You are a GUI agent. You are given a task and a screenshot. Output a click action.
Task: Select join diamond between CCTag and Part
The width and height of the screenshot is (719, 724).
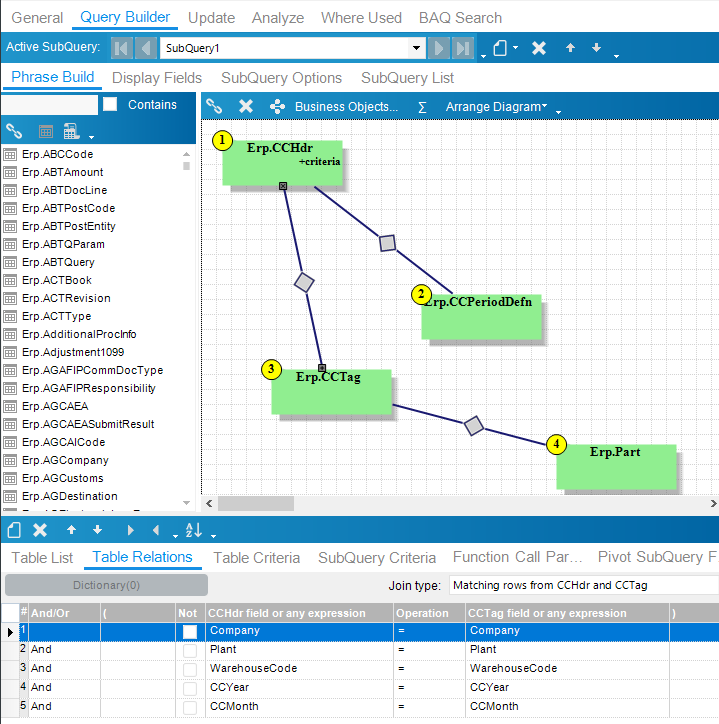point(474,426)
